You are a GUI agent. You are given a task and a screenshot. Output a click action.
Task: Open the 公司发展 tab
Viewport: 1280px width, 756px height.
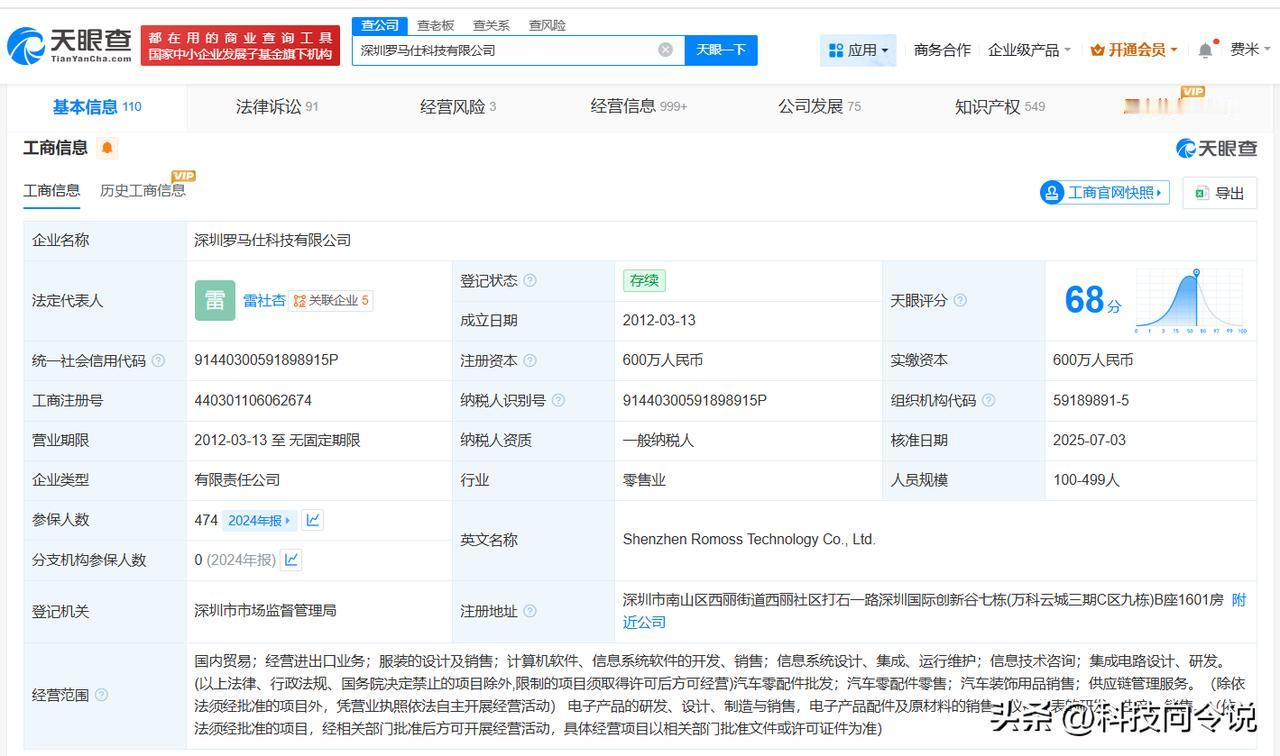[x=819, y=107]
